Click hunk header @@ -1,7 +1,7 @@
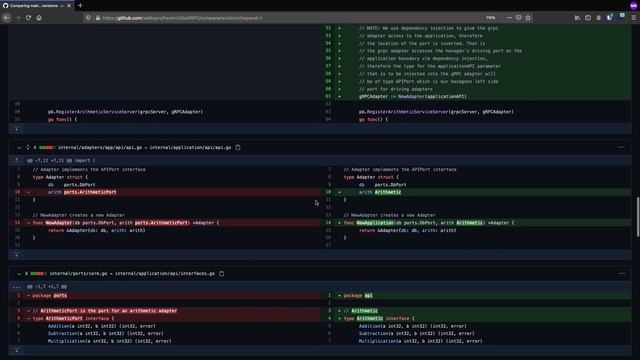 (47, 287)
